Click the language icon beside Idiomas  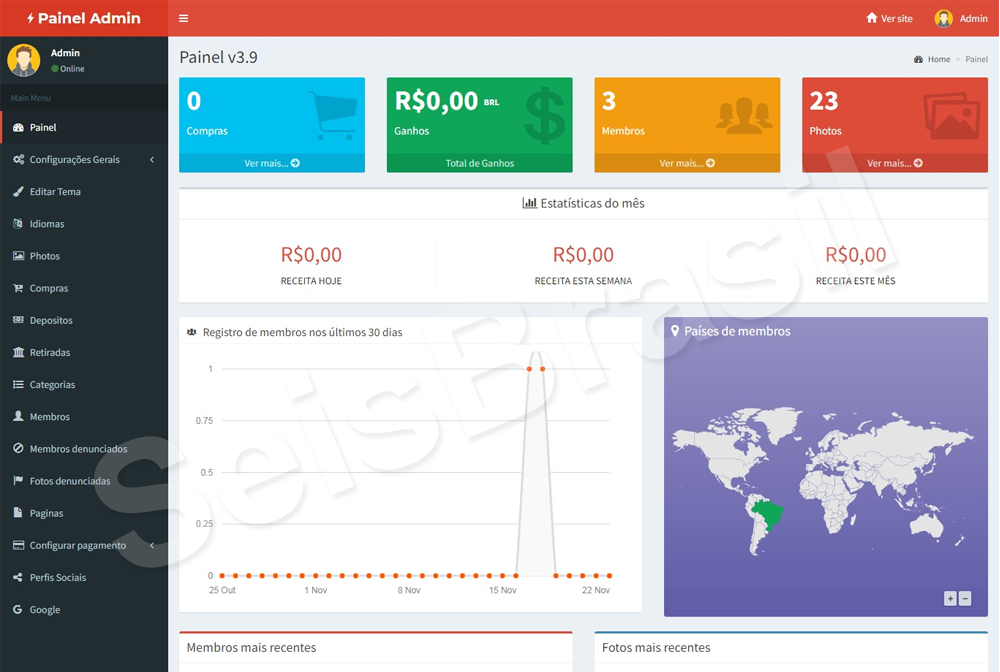pyautogui.click(x=18, y=224)
